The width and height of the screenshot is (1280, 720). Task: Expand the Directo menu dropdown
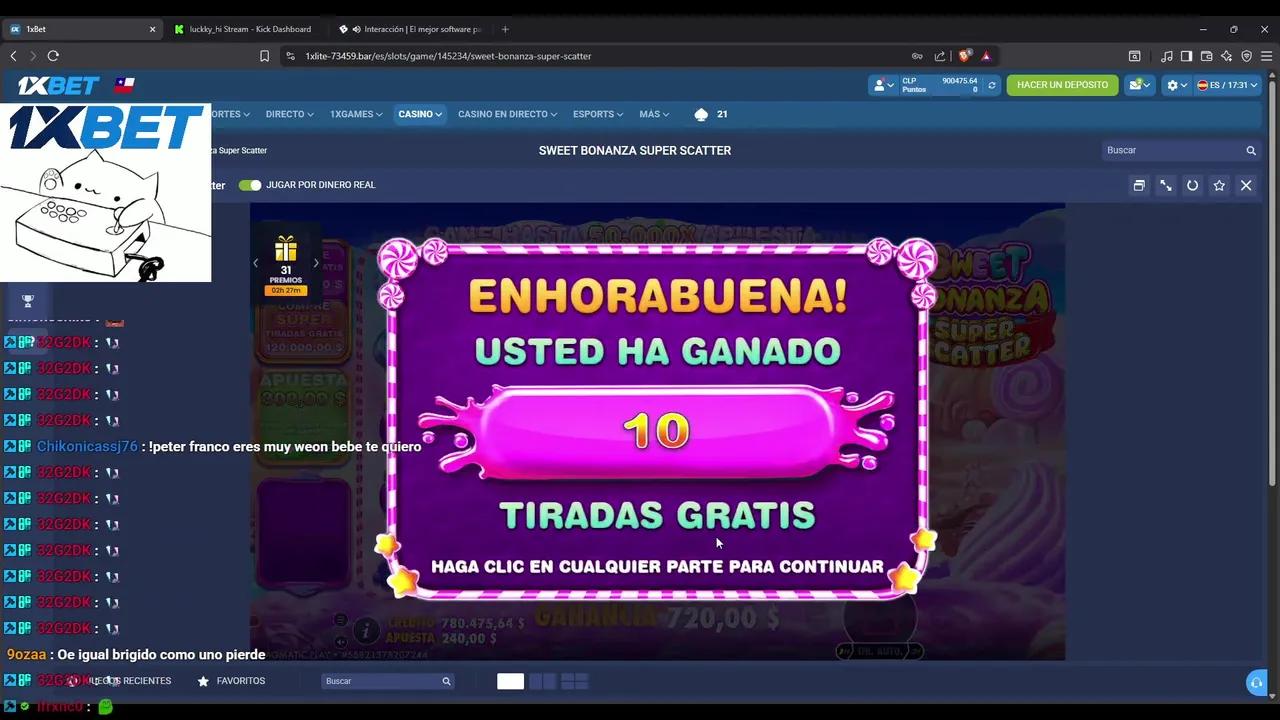pyautogui.click(x=290, y=114)
